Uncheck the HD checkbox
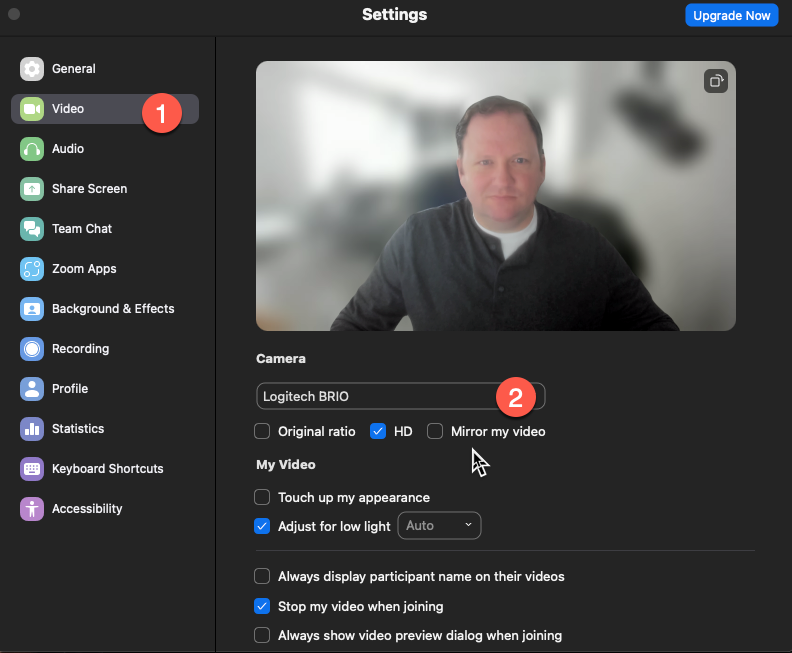792x653 pixels. tap(378, 431)
